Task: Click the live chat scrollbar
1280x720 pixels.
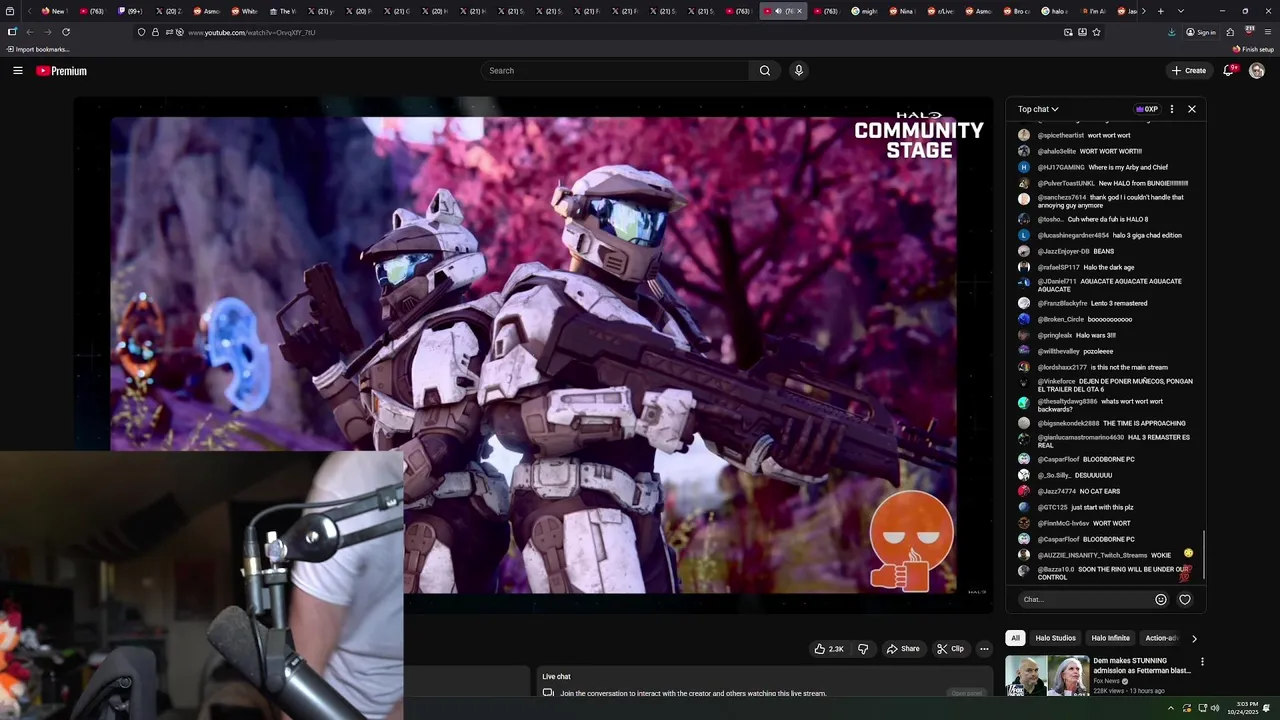Action: click(1204, 553)
